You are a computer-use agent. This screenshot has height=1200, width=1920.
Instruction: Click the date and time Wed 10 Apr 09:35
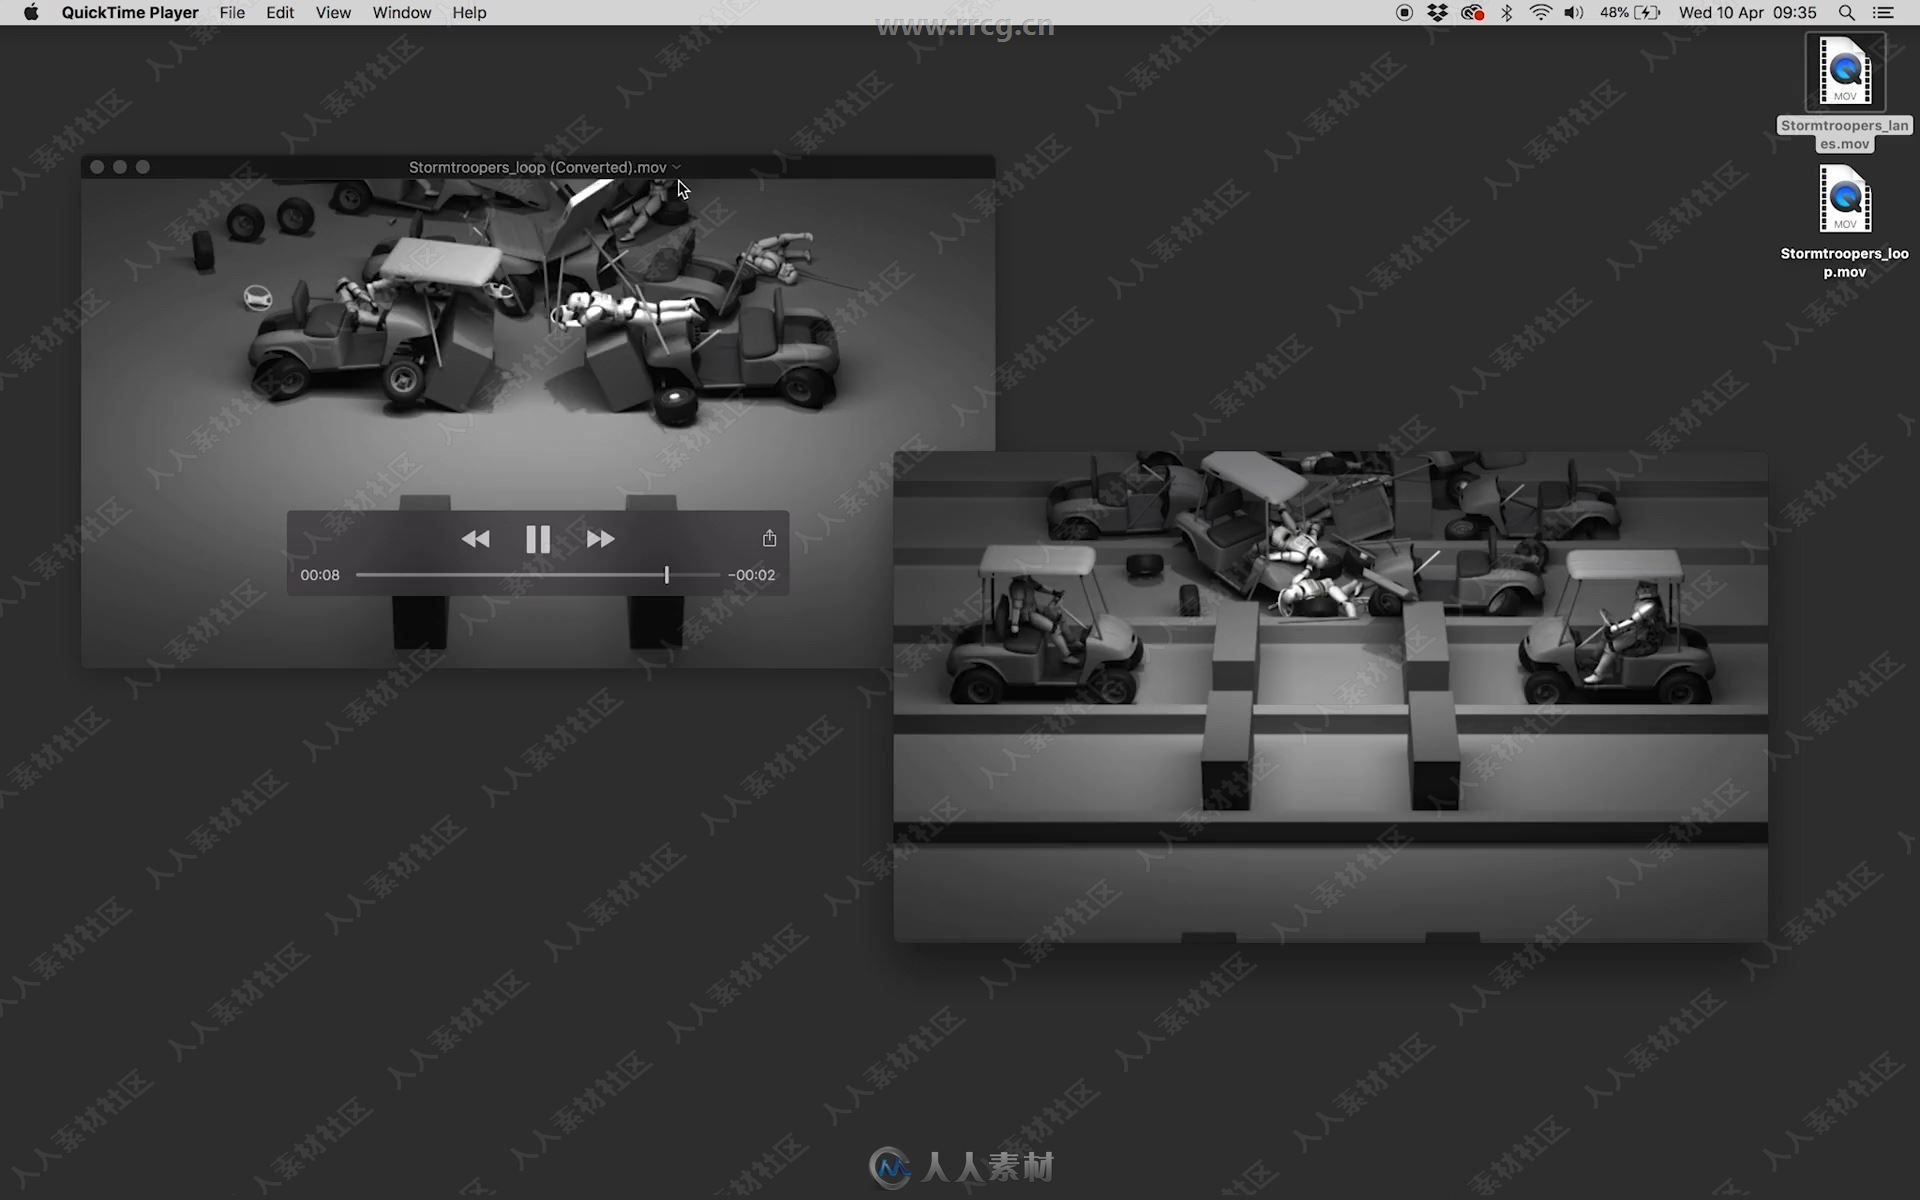pyautogui.click(x=1748, y=13)
